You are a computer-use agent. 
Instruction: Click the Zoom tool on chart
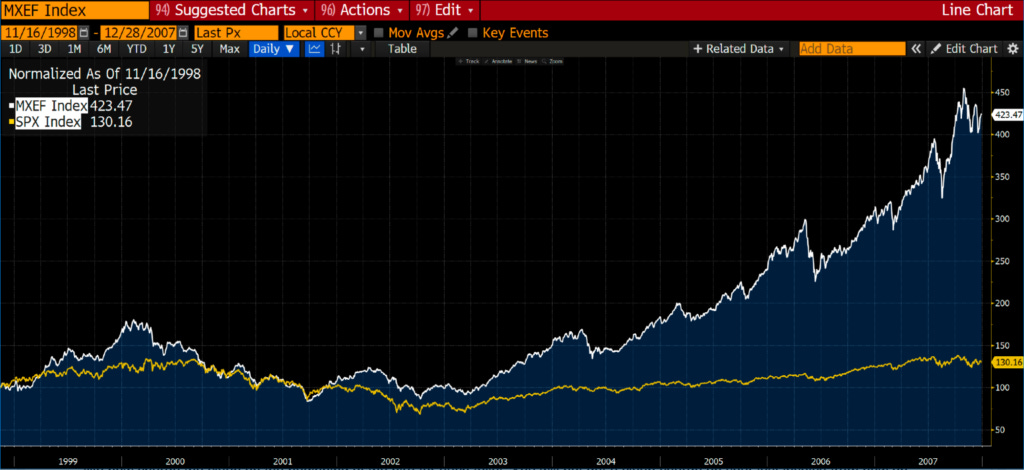pos(552,61)
